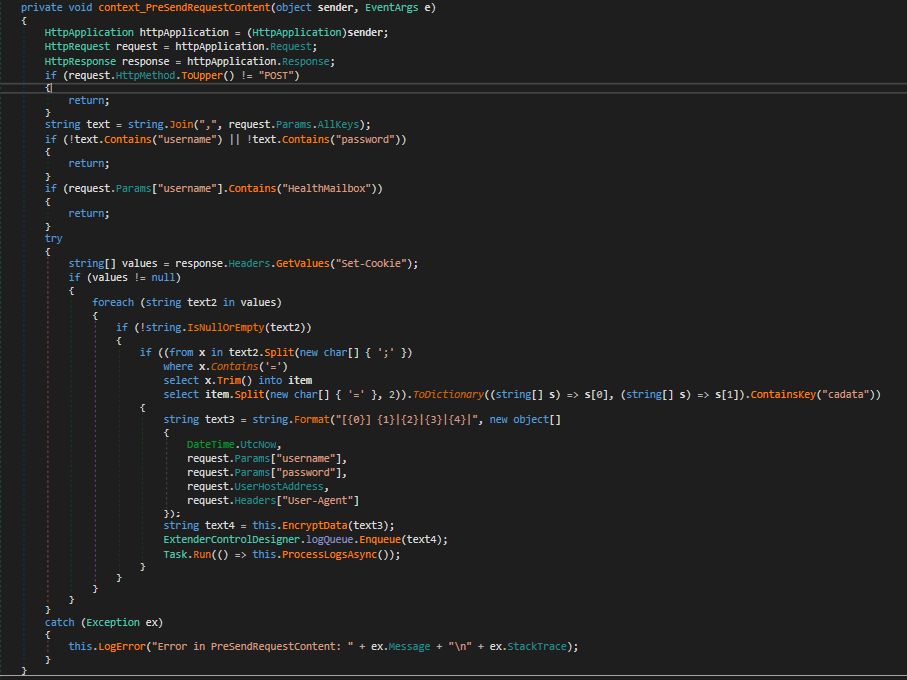This screenshot has width=907, height=680.
Task: Click the UserHostAddress property
Action: (x=279, y=487)
